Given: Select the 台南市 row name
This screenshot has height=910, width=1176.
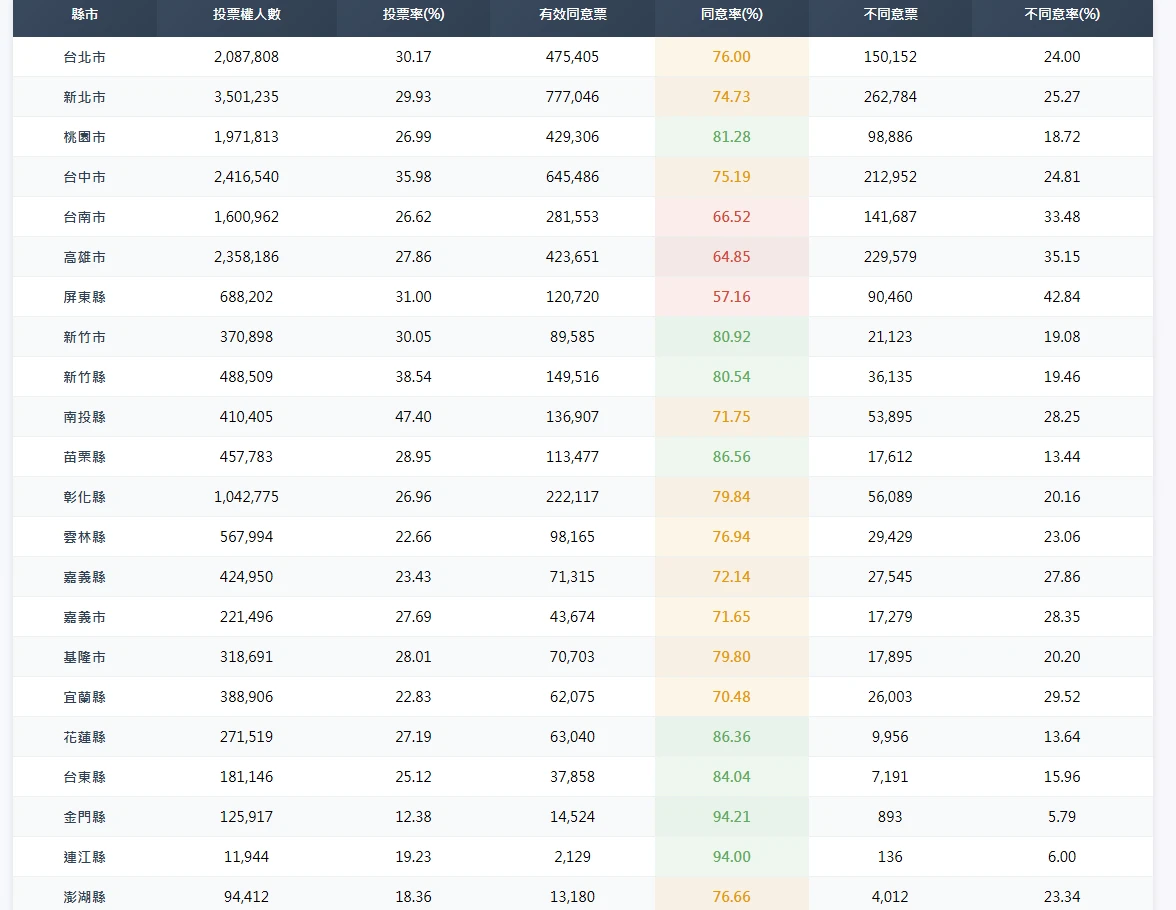Looking at the screenshot, I should (85, 217).
